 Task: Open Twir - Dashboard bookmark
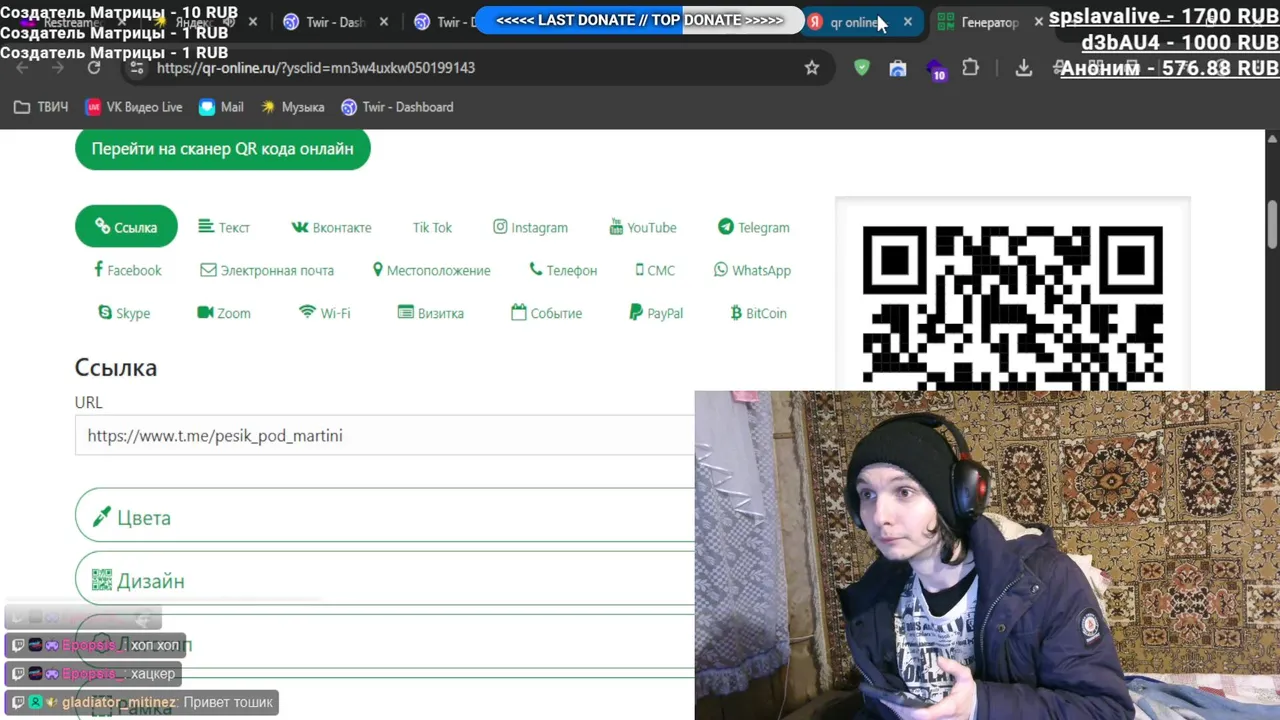(x=397, y=107)
